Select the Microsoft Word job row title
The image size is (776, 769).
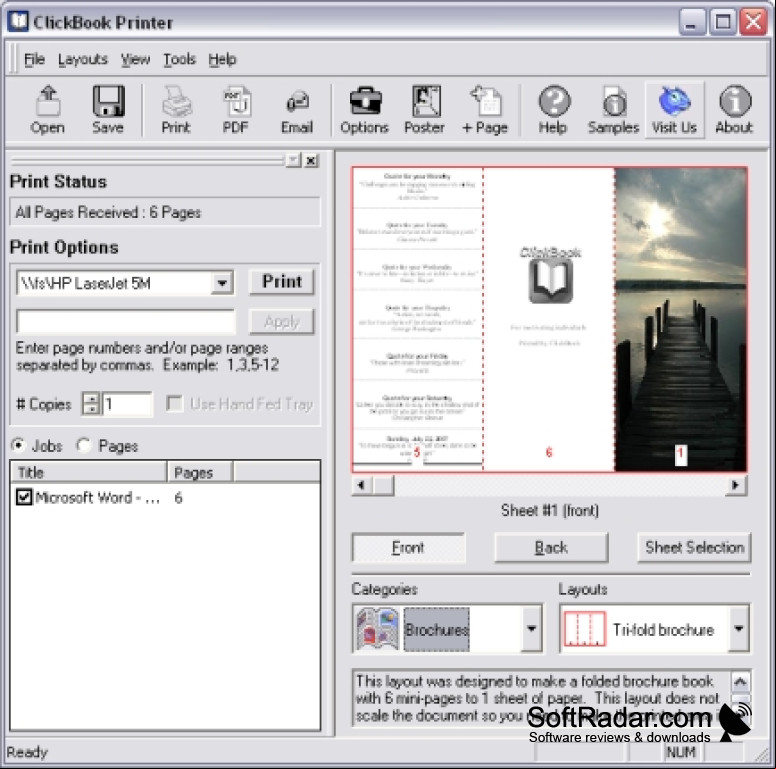click(97, 497)
